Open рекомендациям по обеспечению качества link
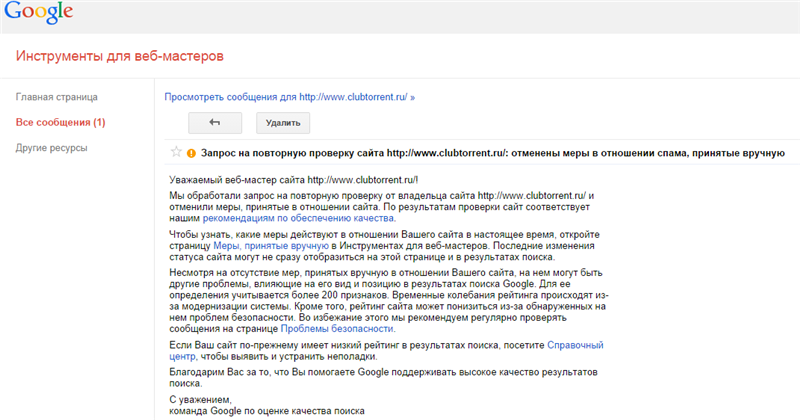 298,218
